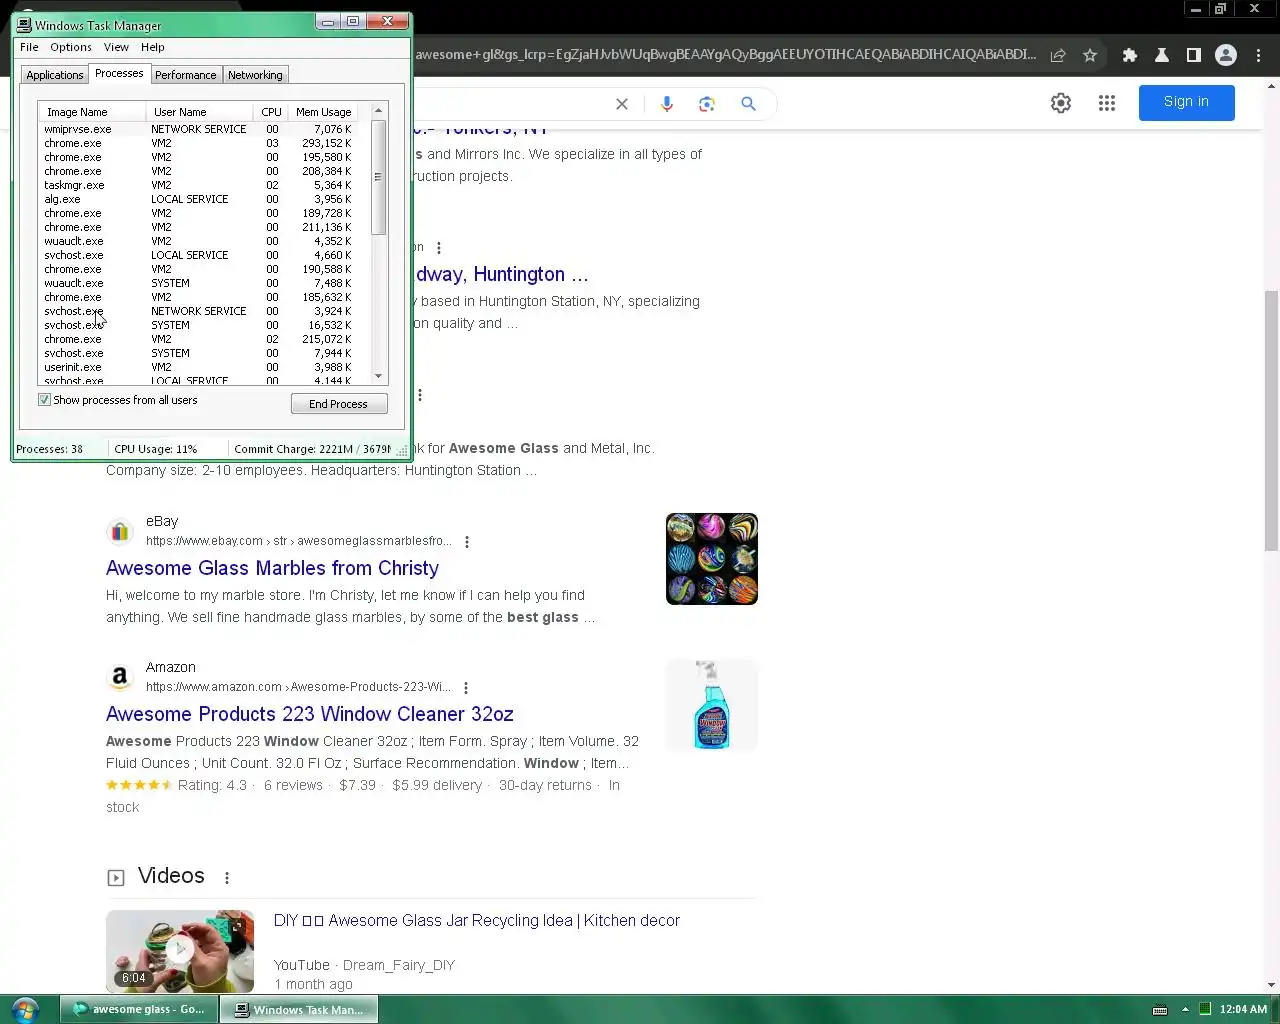Open Awesome Products 223 Window Cleaner link

tap(310, 714)
